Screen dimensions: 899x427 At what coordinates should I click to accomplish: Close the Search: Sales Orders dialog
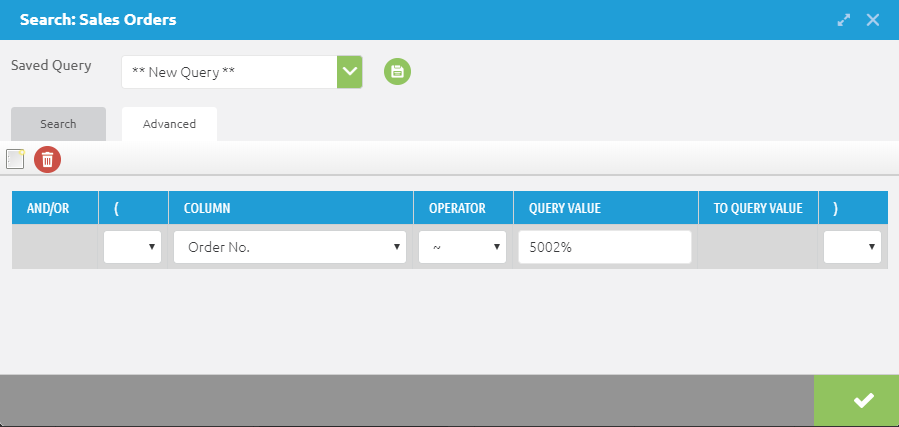(x=873, y=20)
